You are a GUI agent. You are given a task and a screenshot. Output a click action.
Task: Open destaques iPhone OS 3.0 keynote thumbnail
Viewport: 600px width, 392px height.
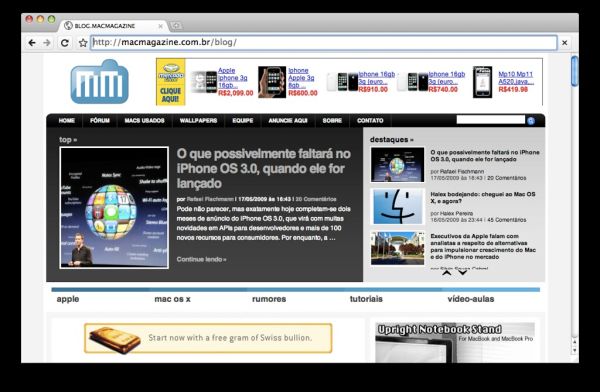click(x=398, y=165)
